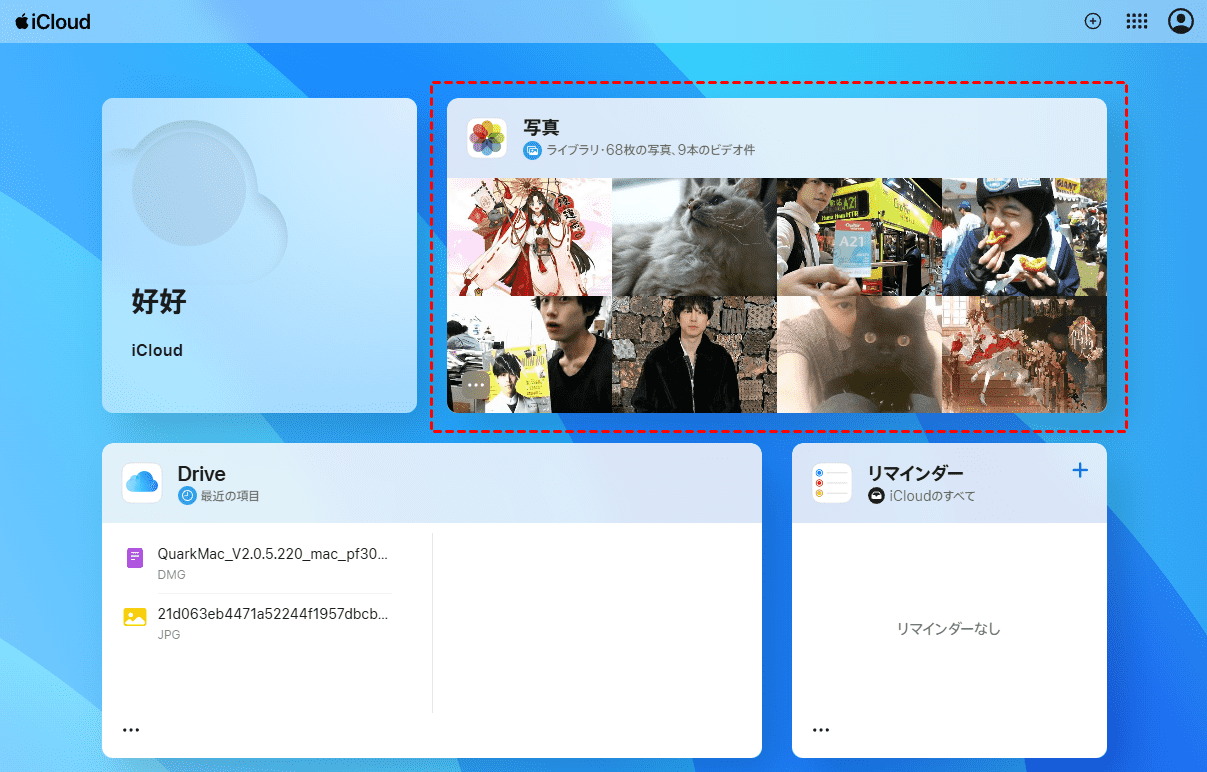Open the black cat selfie photo
Viewport: 1207px width, 772px height.
[859, 354]
